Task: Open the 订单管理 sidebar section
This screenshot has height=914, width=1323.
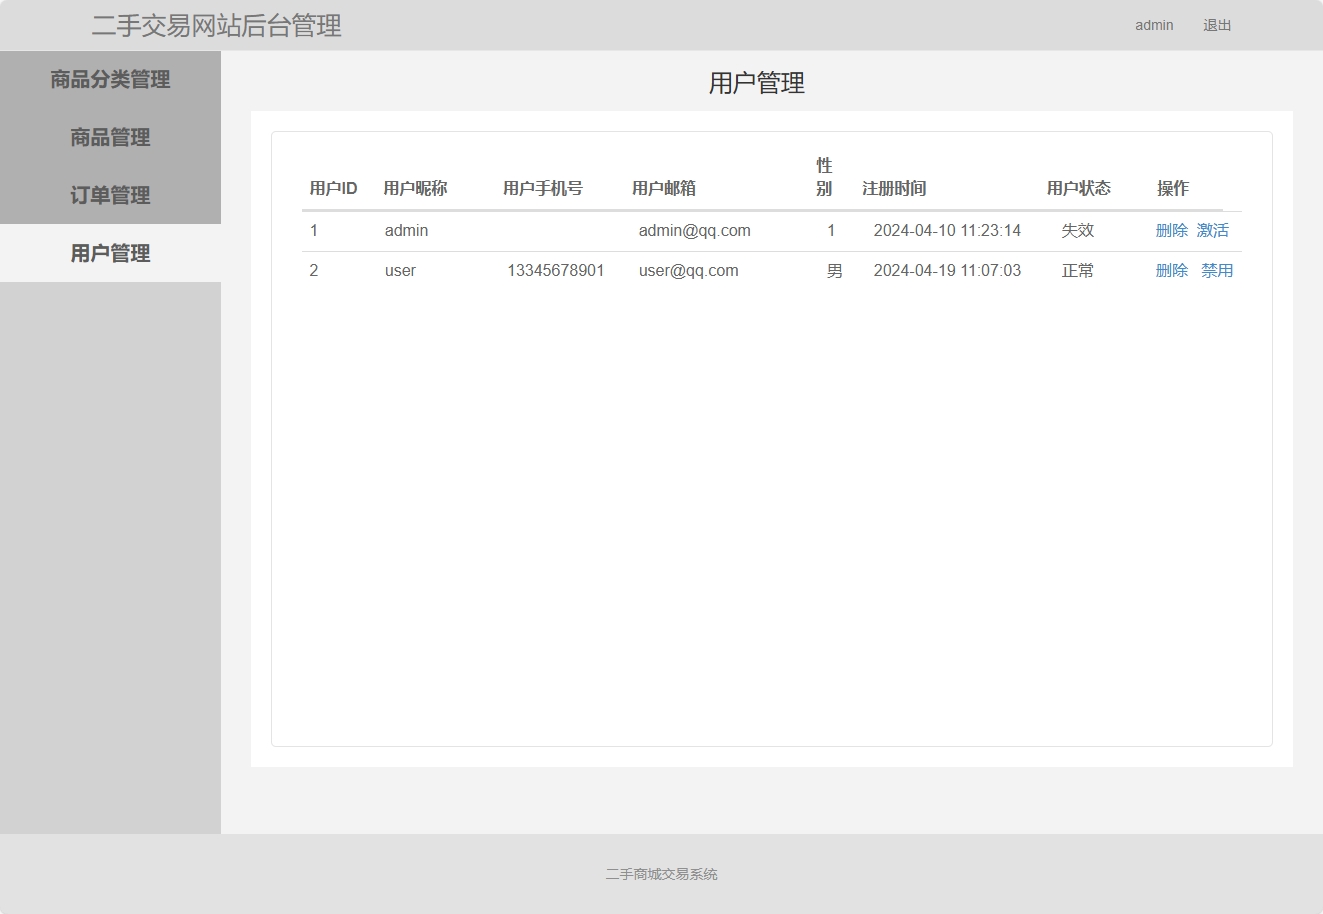Action: pyautogui.click(x=110, y=195)
